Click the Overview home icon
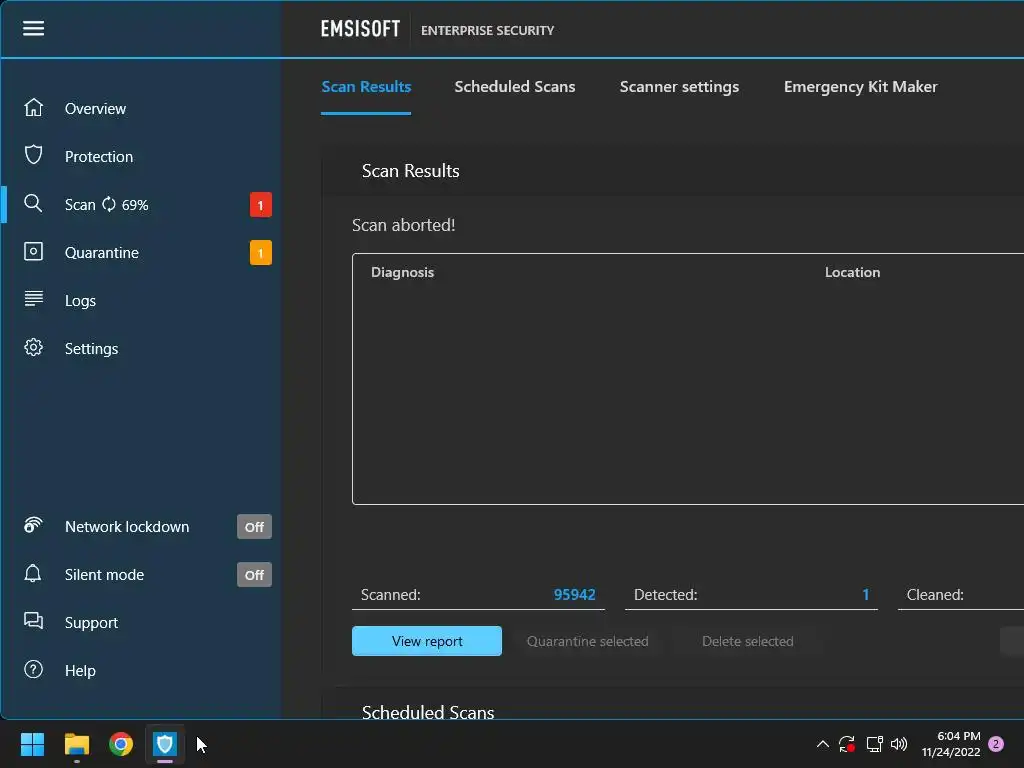 (x=33, y=107)
